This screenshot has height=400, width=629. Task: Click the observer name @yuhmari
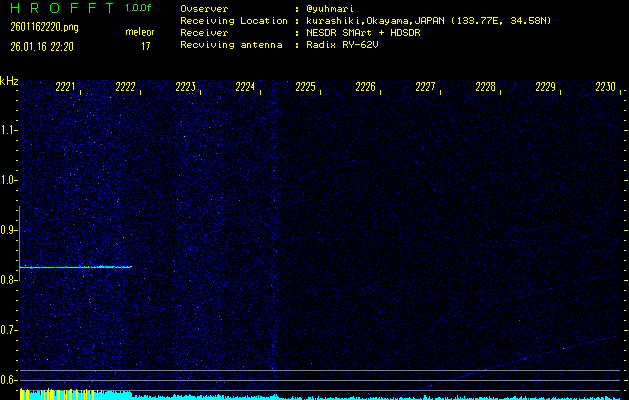click(329, 9)
